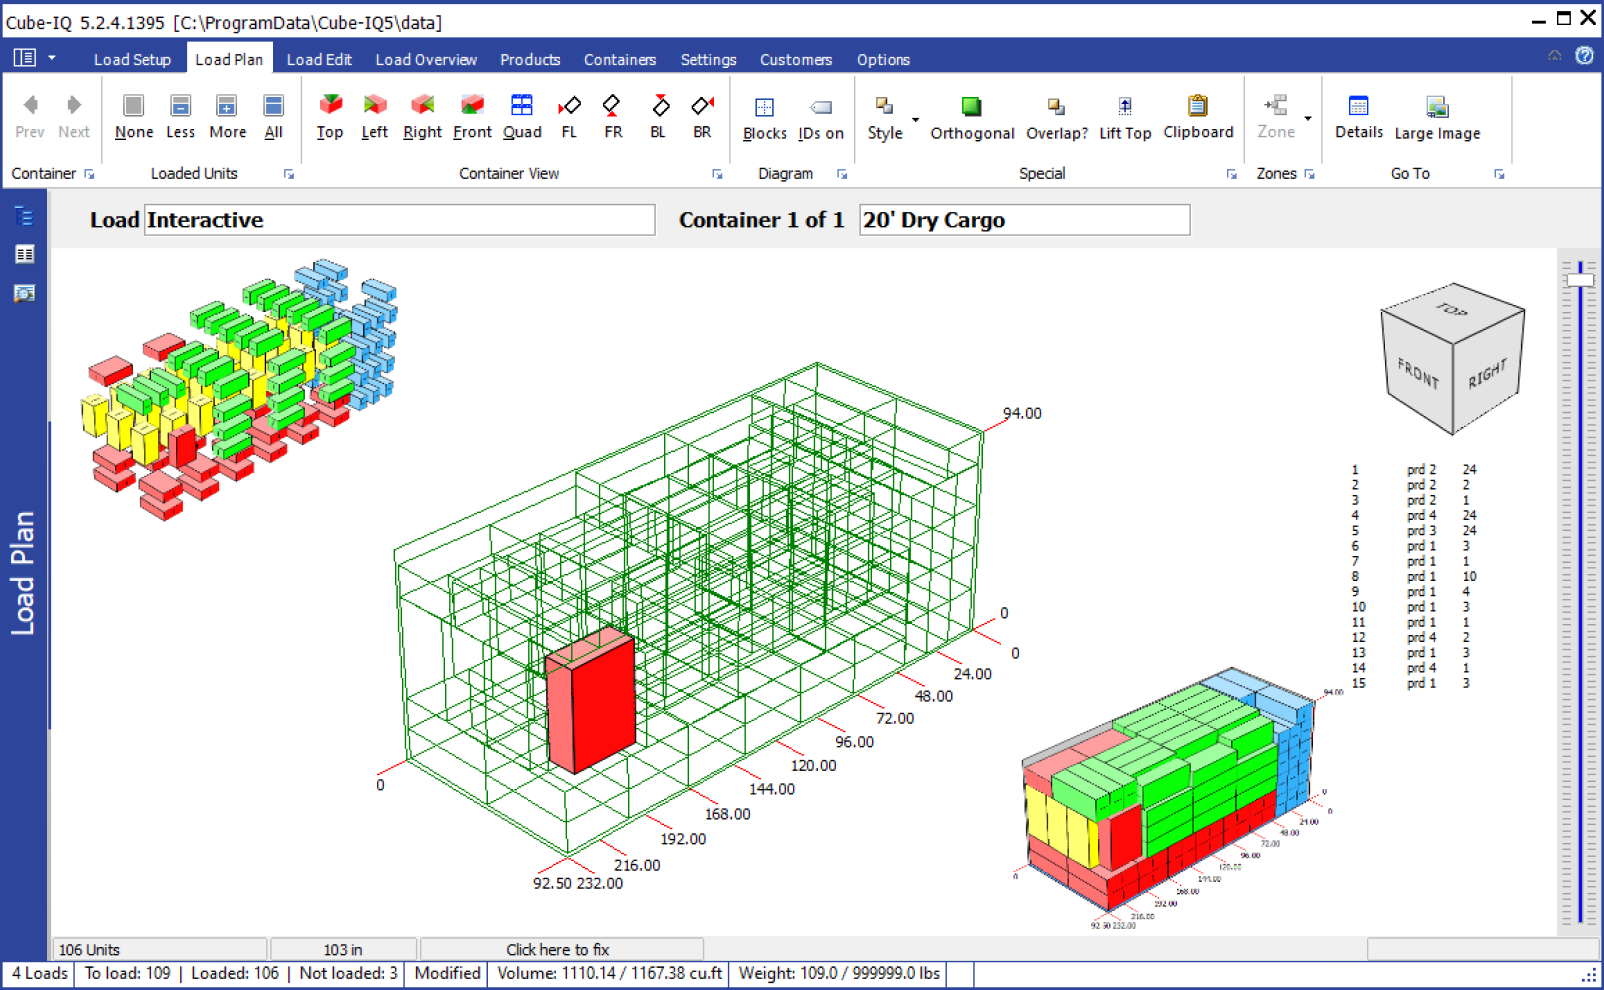Show all loaded units with All
This screenshot has height=990, width=1604.
(x=273, y=116)
